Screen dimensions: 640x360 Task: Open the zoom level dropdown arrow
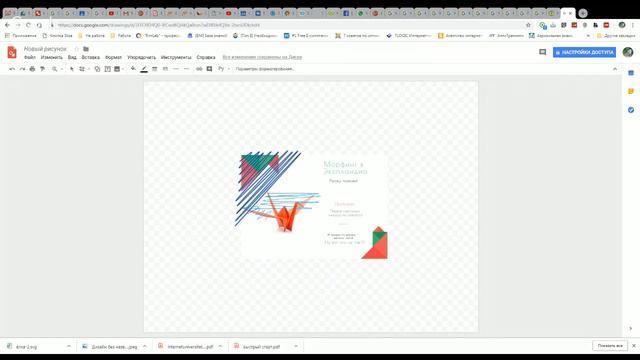[x=62, y=69]
